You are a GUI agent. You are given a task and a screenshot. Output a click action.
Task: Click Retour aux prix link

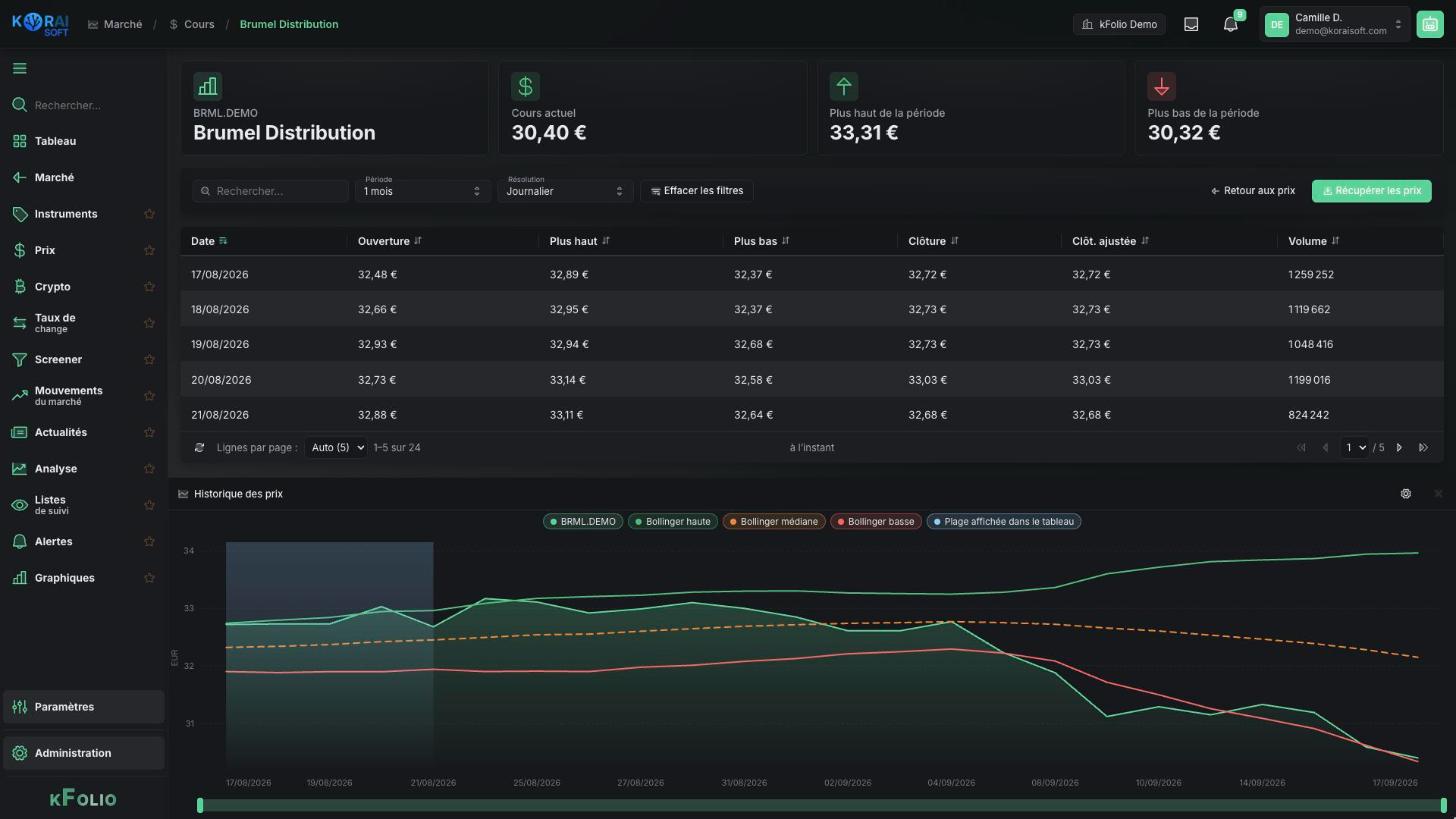point(1253,191)
